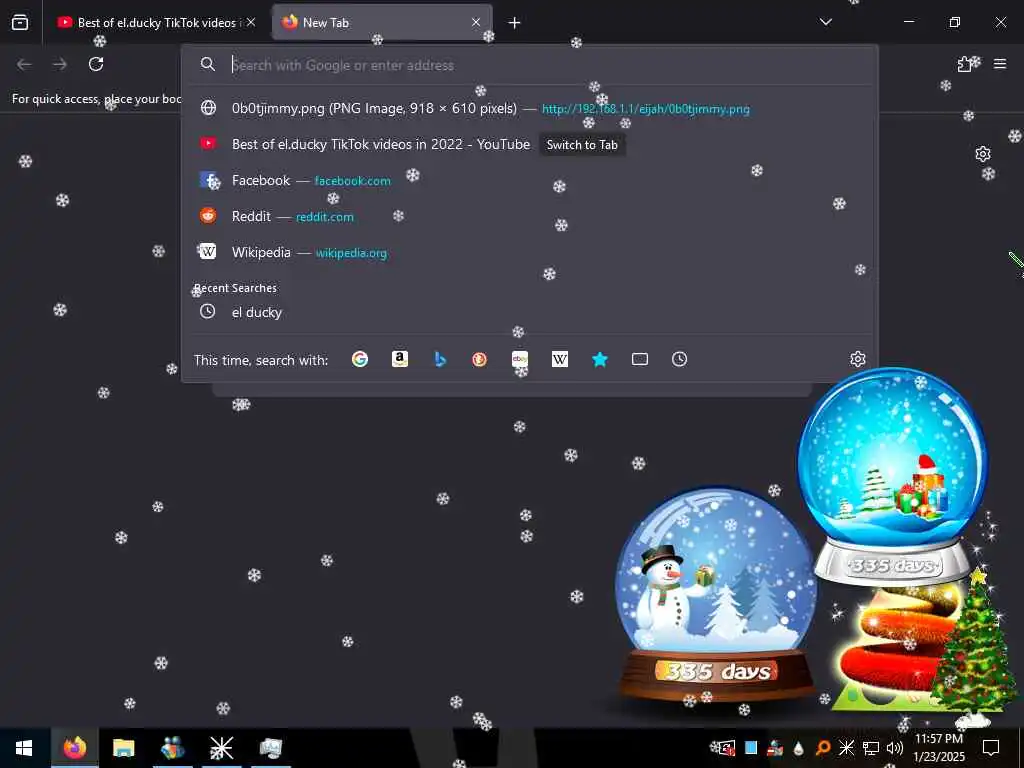Image resolution: width=1024 pixels, height=768 pixels.
Task: Click the Back navigation arrow
Action: pyautogui.click(x=24, y=64)
